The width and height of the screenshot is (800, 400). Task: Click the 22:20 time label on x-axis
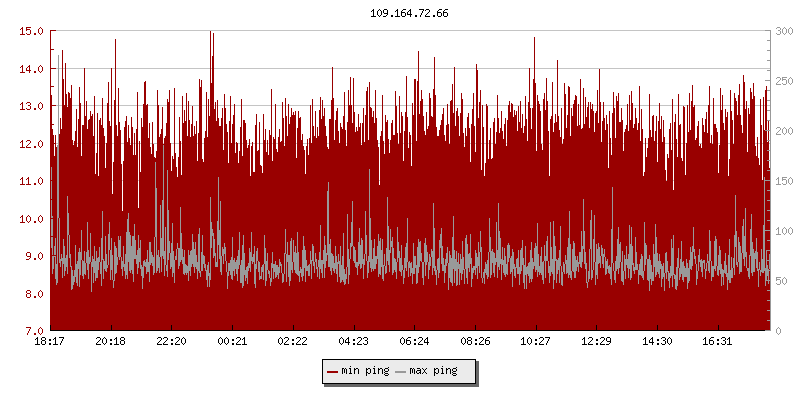coord(171,341)
